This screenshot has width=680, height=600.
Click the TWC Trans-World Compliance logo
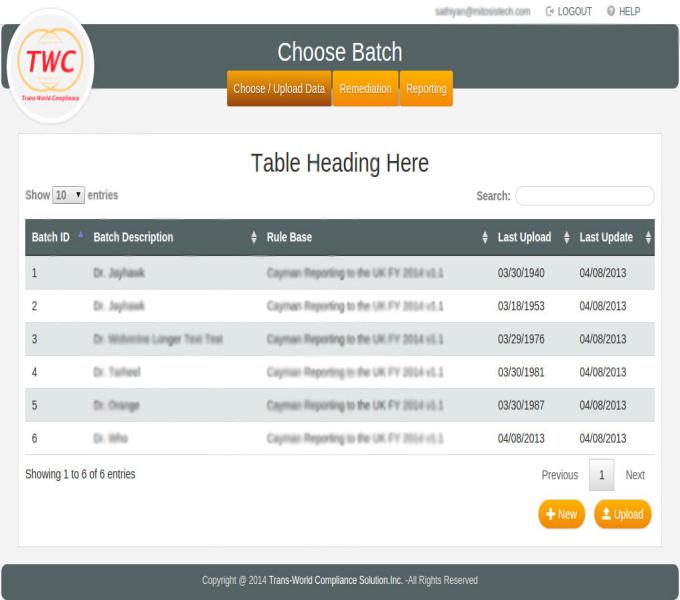51,67
